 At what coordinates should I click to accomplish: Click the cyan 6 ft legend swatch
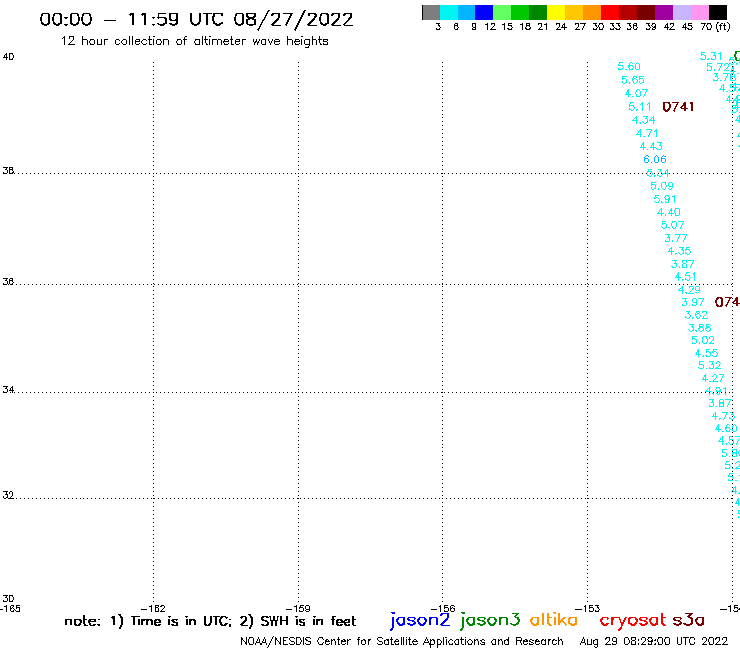[x=449, y=12]
